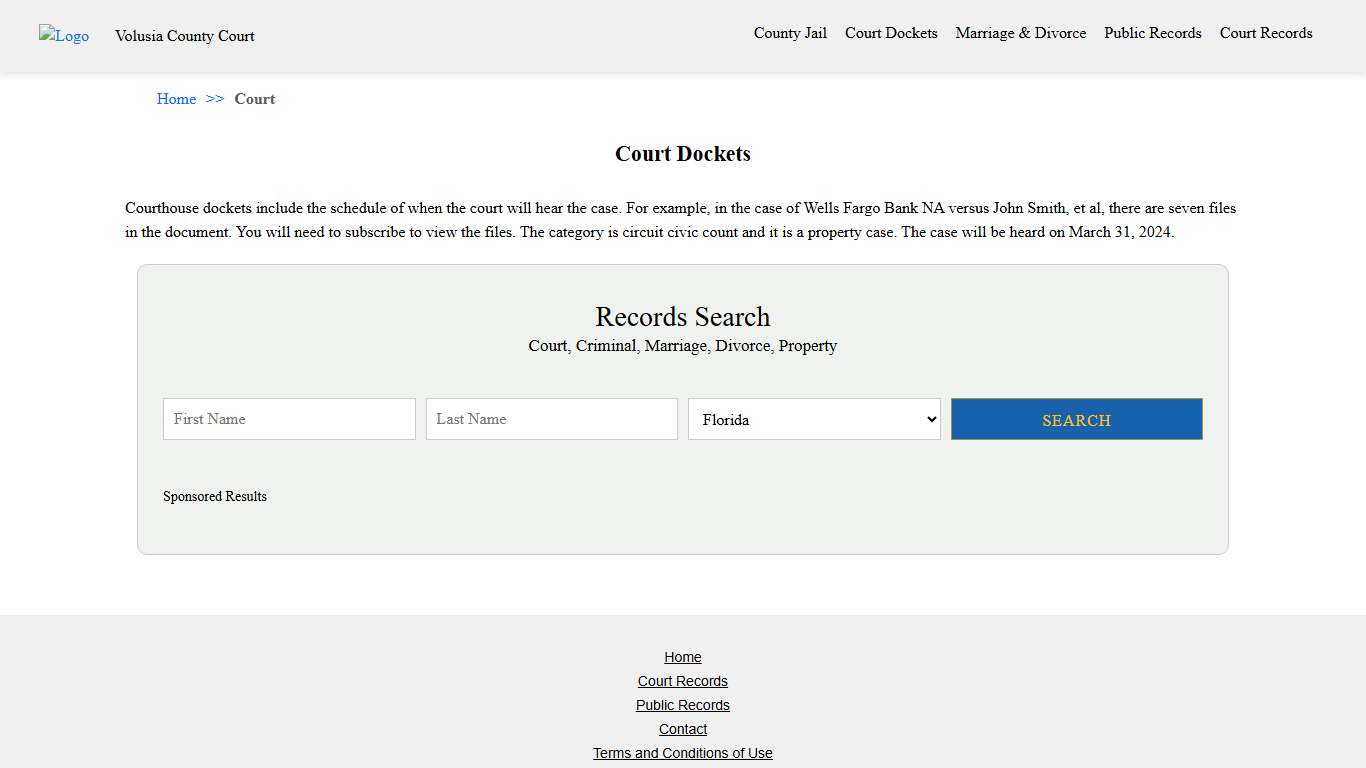The width and height of the screenshot is (1366, 768).
Task: Navigate to Home via the breadcrumb
Action: point(176,99)
